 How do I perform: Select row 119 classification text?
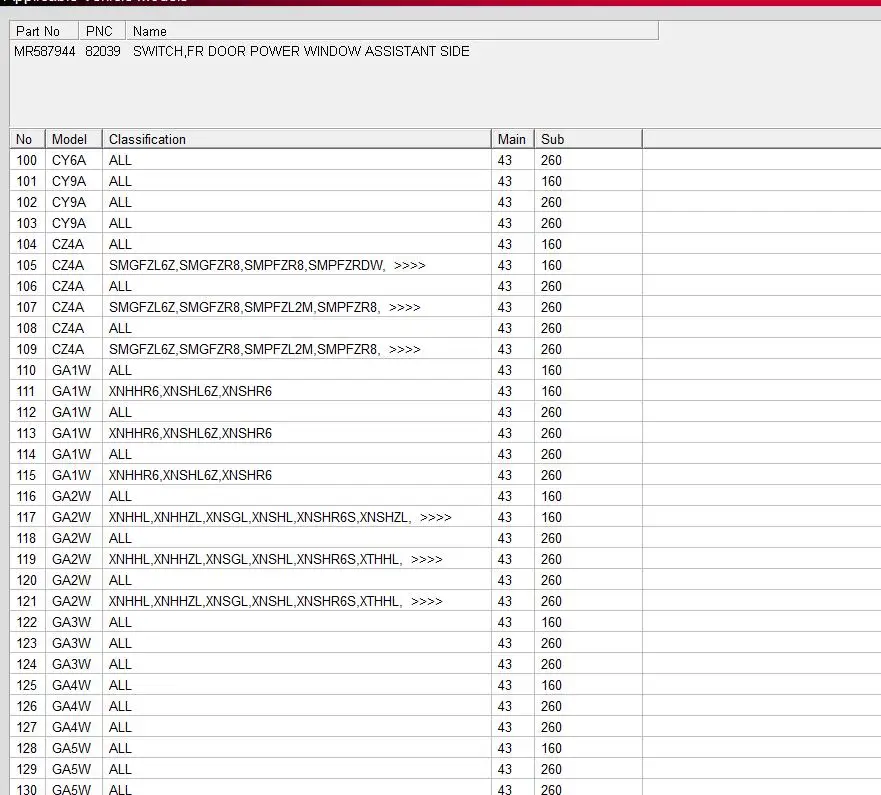pyautogui.click(x=276, y=560)
